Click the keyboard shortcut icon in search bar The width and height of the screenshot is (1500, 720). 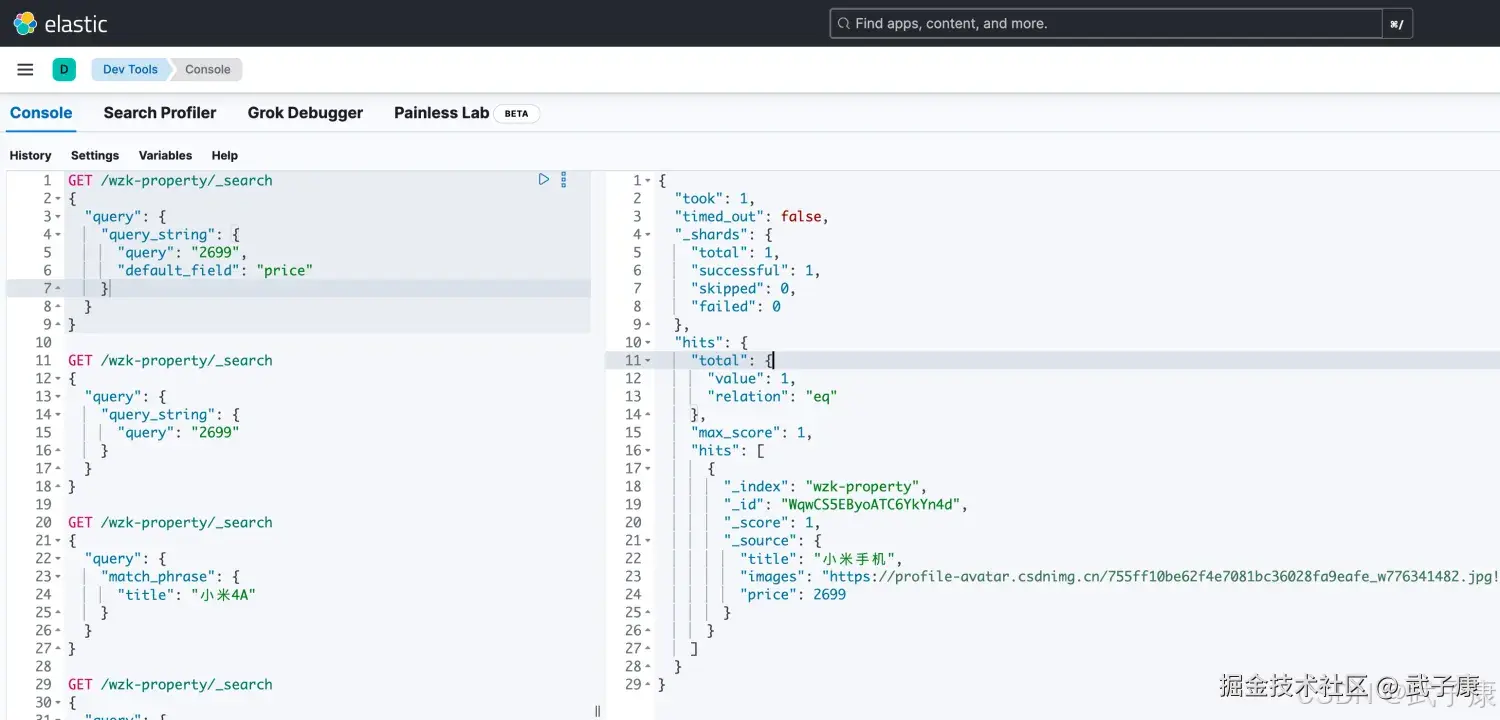(x=1396, y=23)
